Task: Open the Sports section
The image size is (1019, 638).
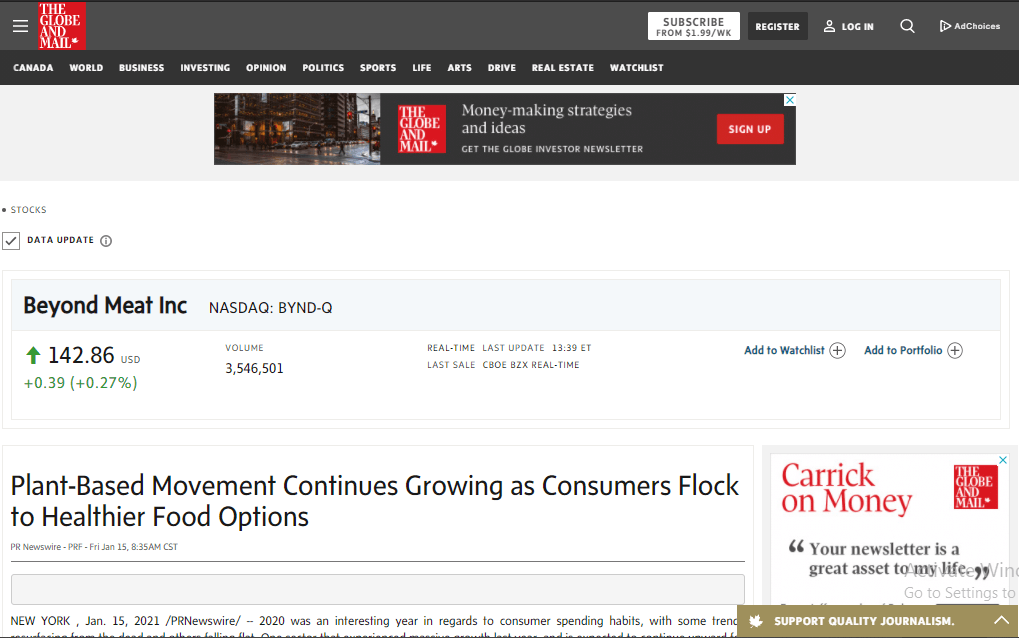Action: [x=378, y=68]
